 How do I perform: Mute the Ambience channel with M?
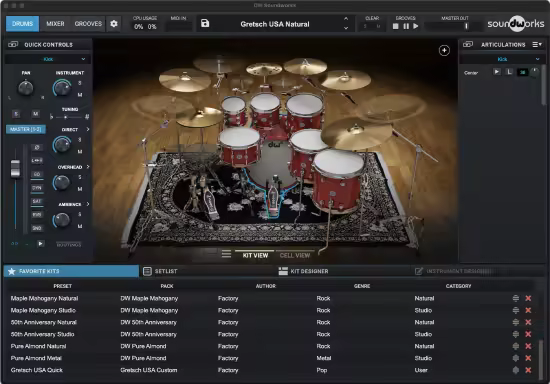80,226
